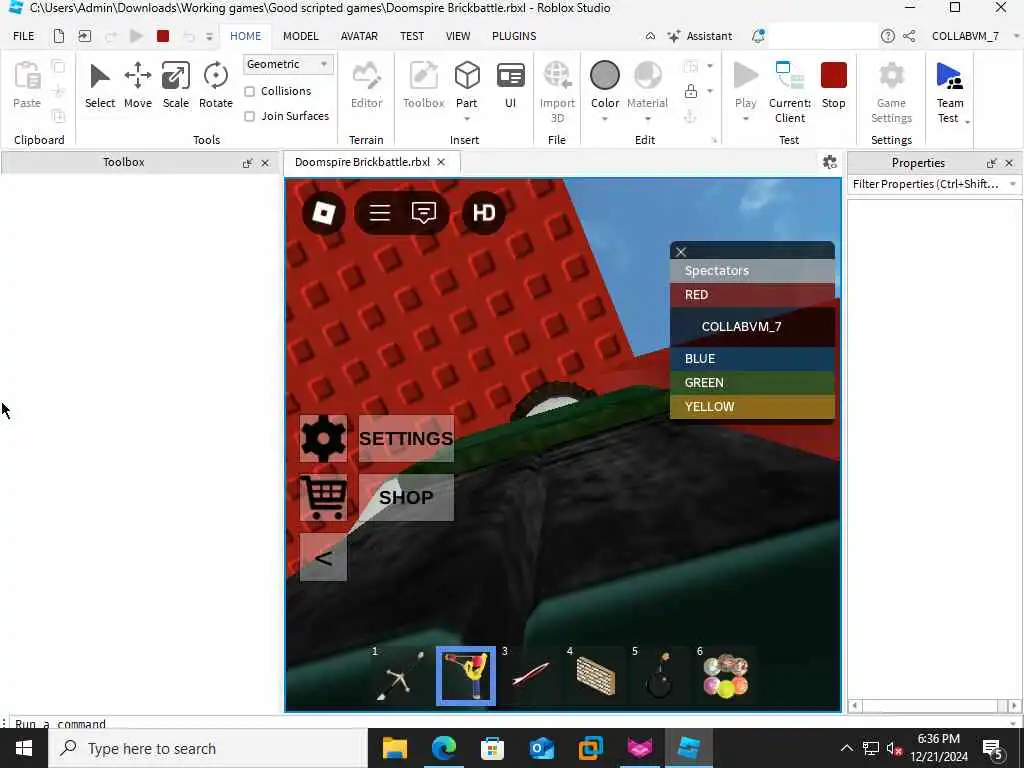Click the SETTINGS button in game
The height and width of the screenshot is (768, 1024).
(406, 438)
